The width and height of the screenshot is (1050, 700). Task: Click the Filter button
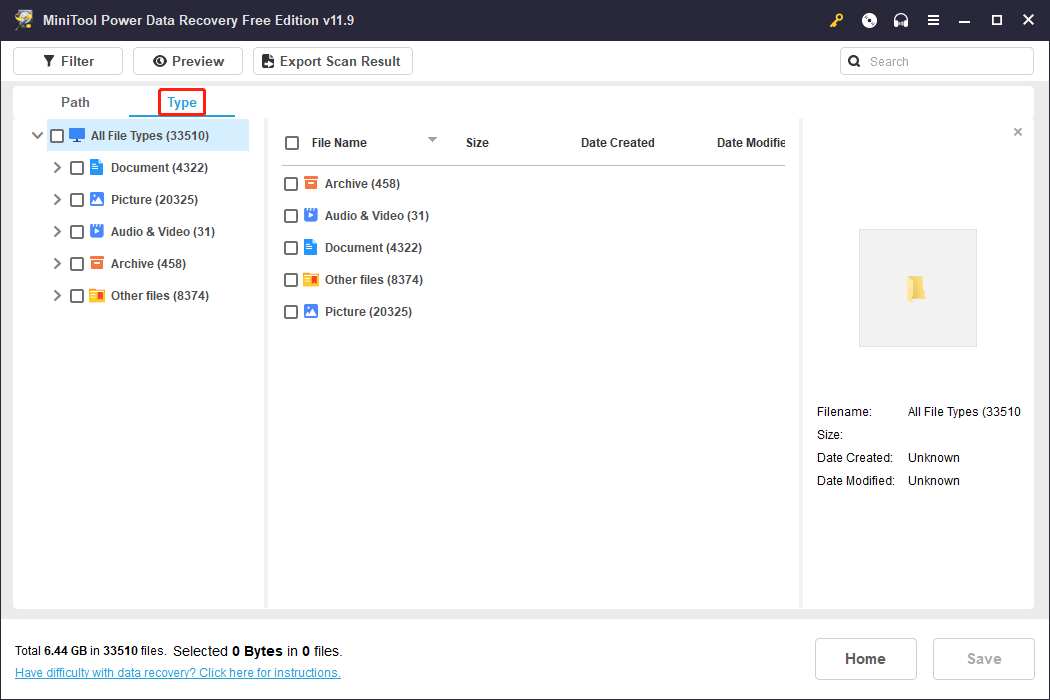(68, 61)
